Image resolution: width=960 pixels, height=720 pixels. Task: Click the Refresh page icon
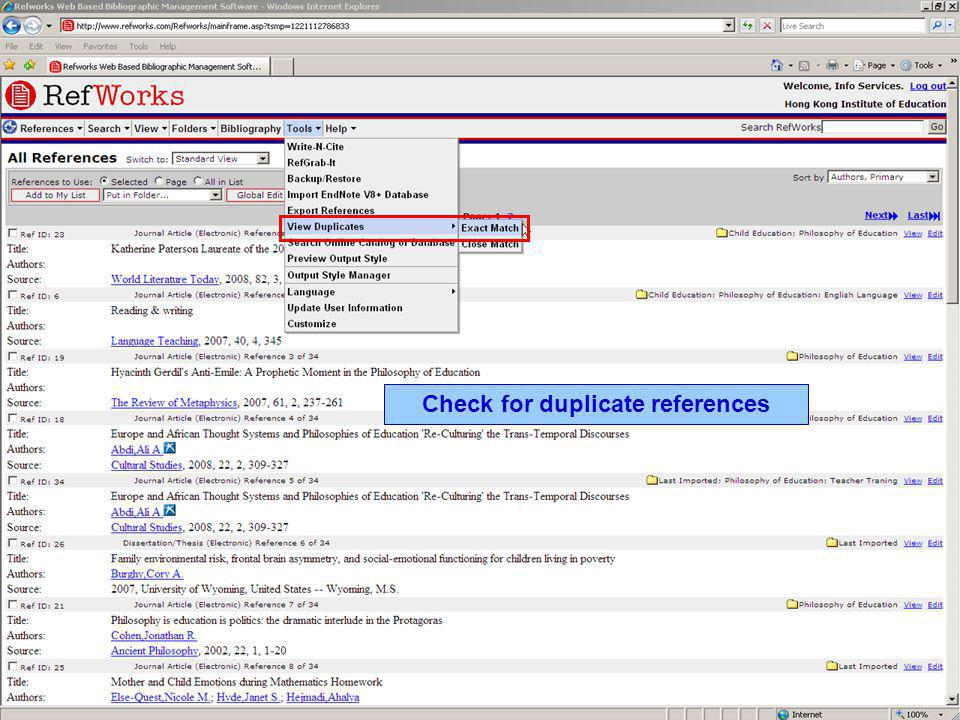click(748, 26)
